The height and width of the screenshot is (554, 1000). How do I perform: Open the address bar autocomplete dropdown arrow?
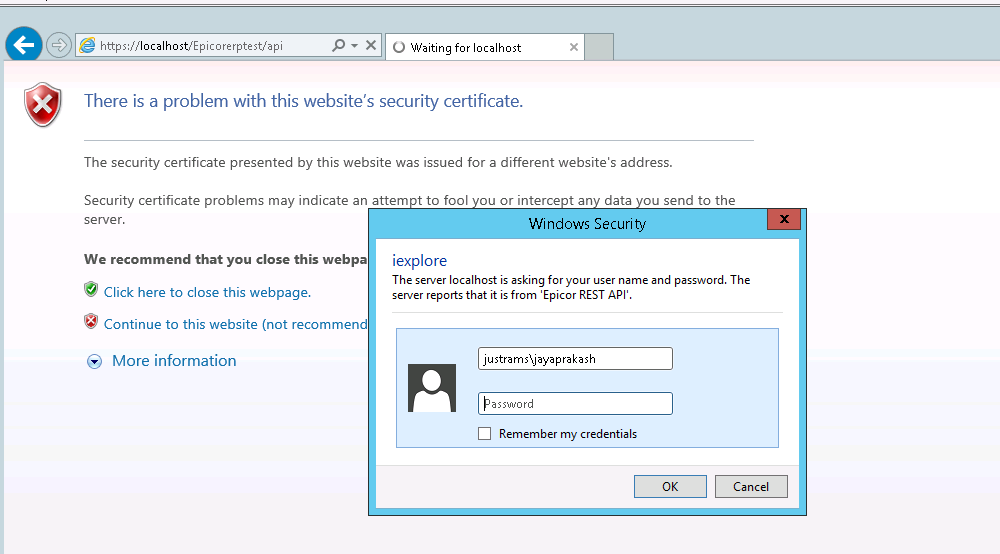point(355,46)
